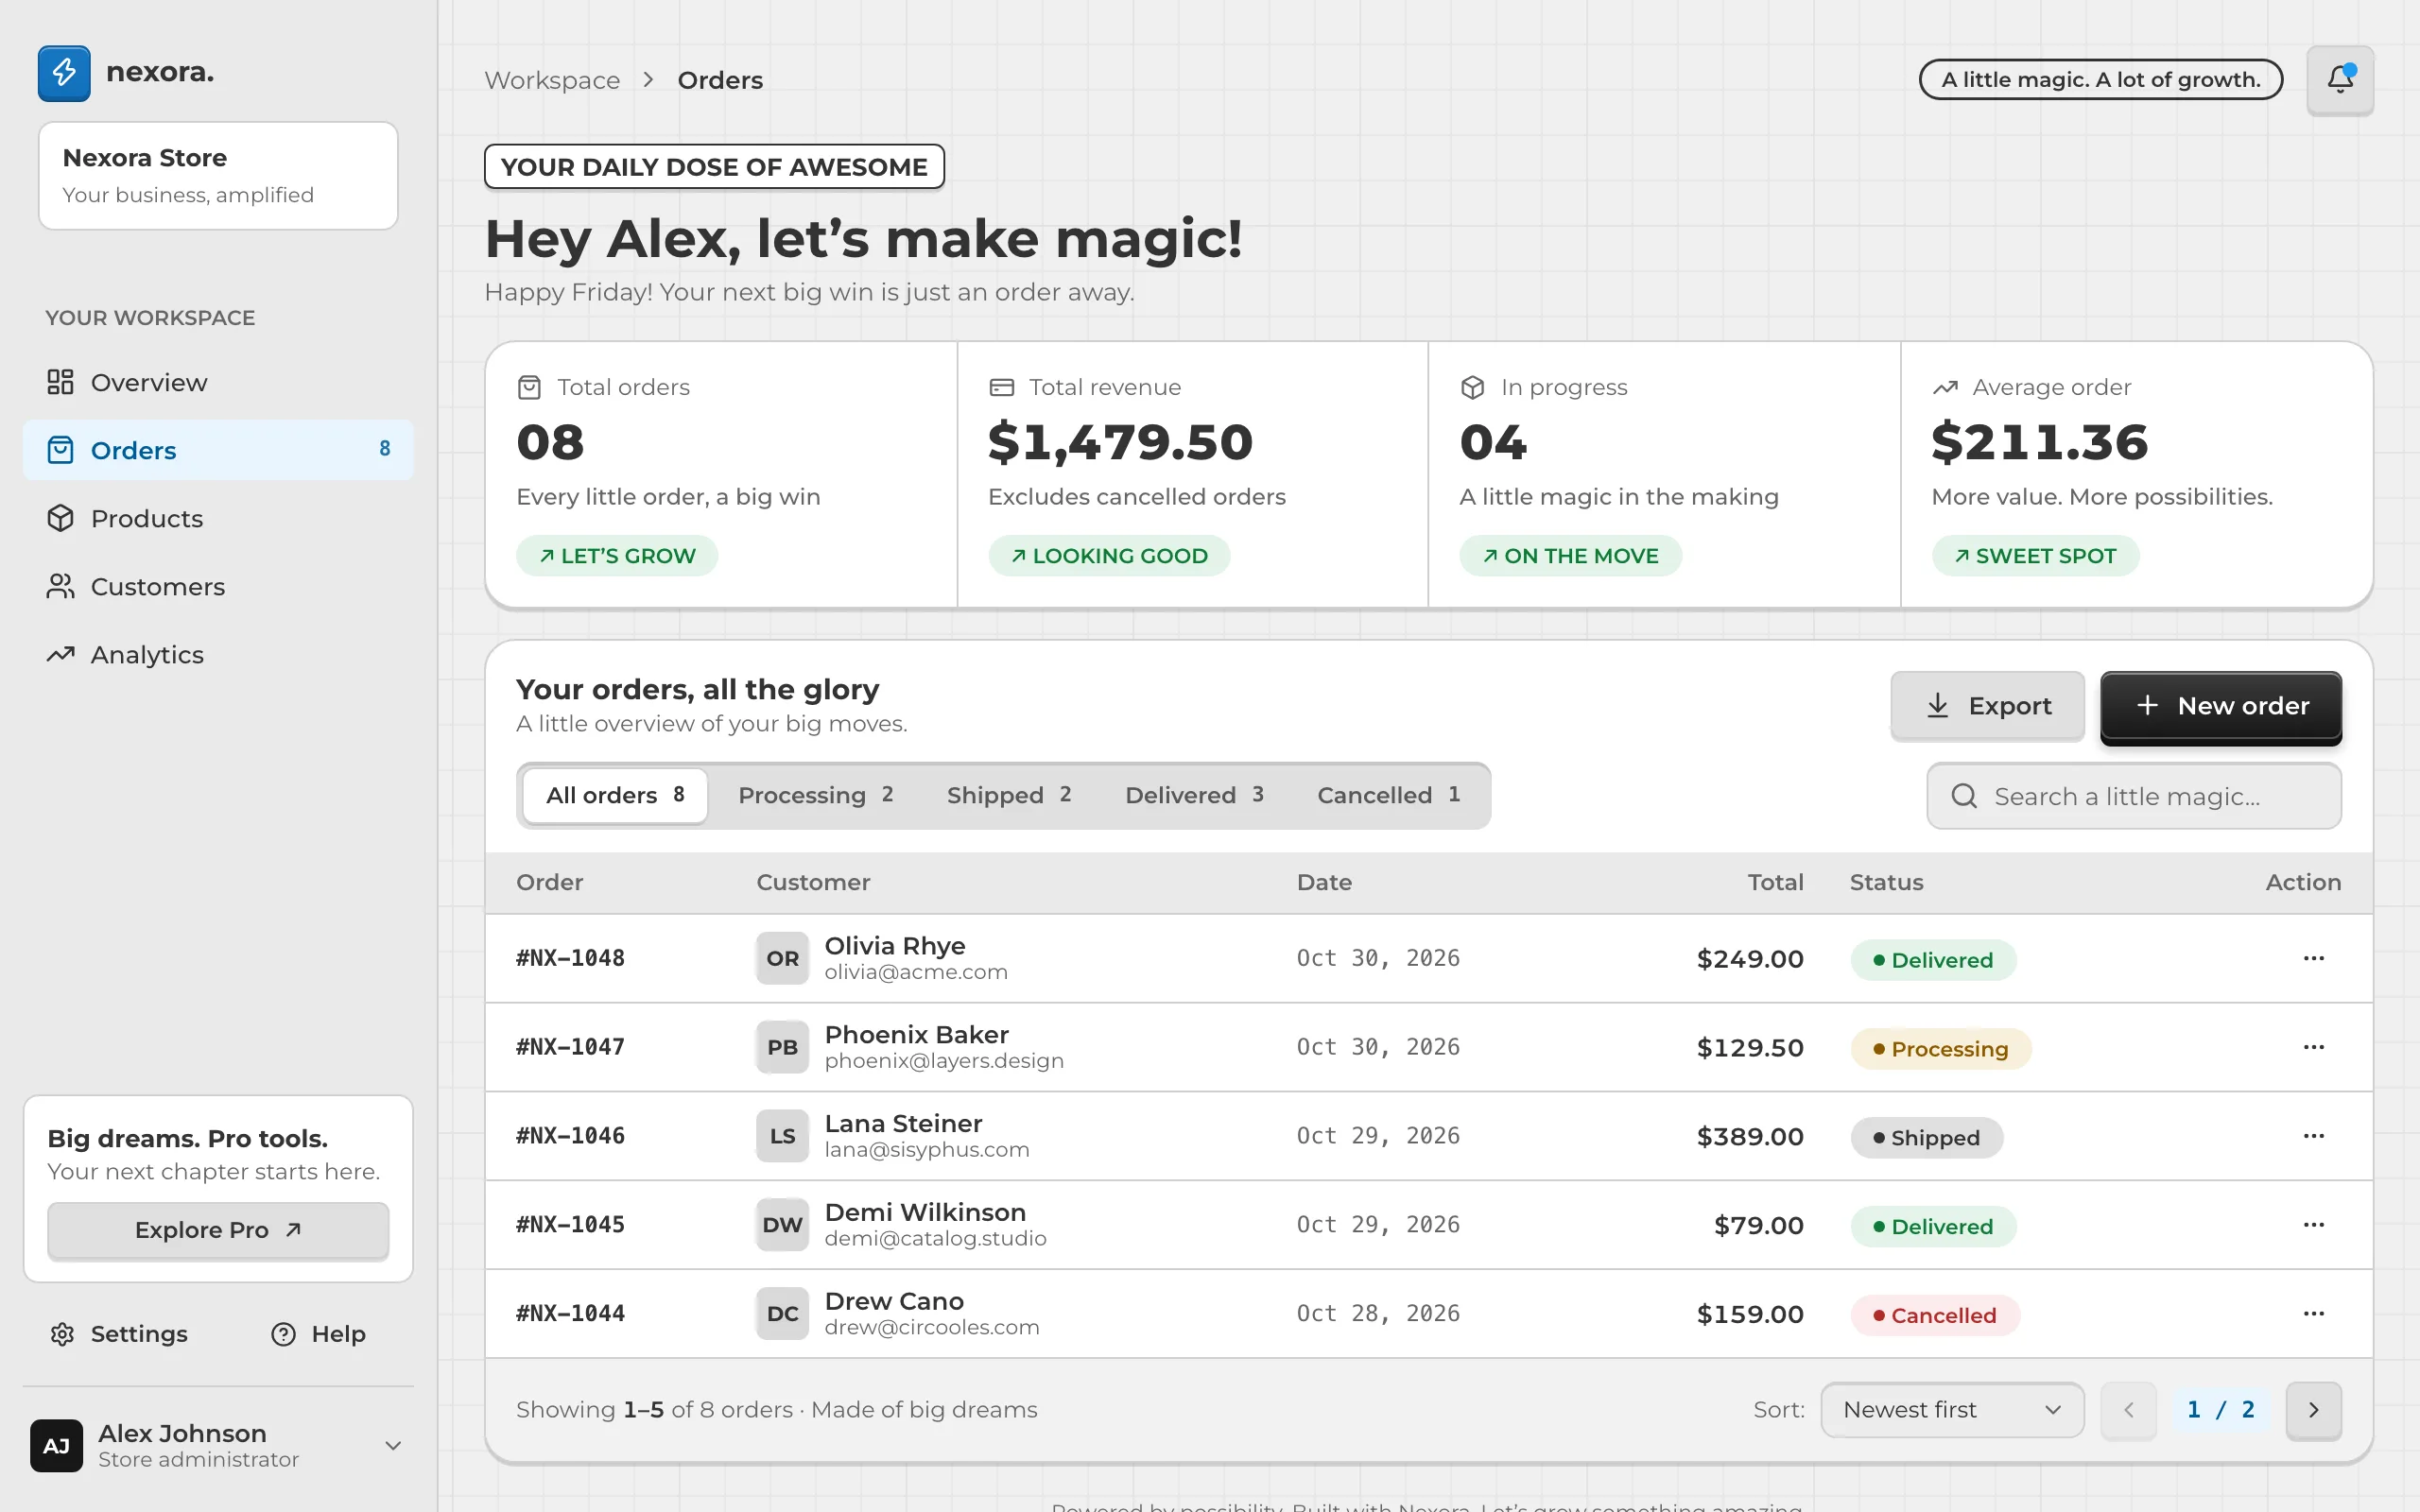Click the Average order trend icon
The image size is (2420, 1512).
tap(1945, 387)
